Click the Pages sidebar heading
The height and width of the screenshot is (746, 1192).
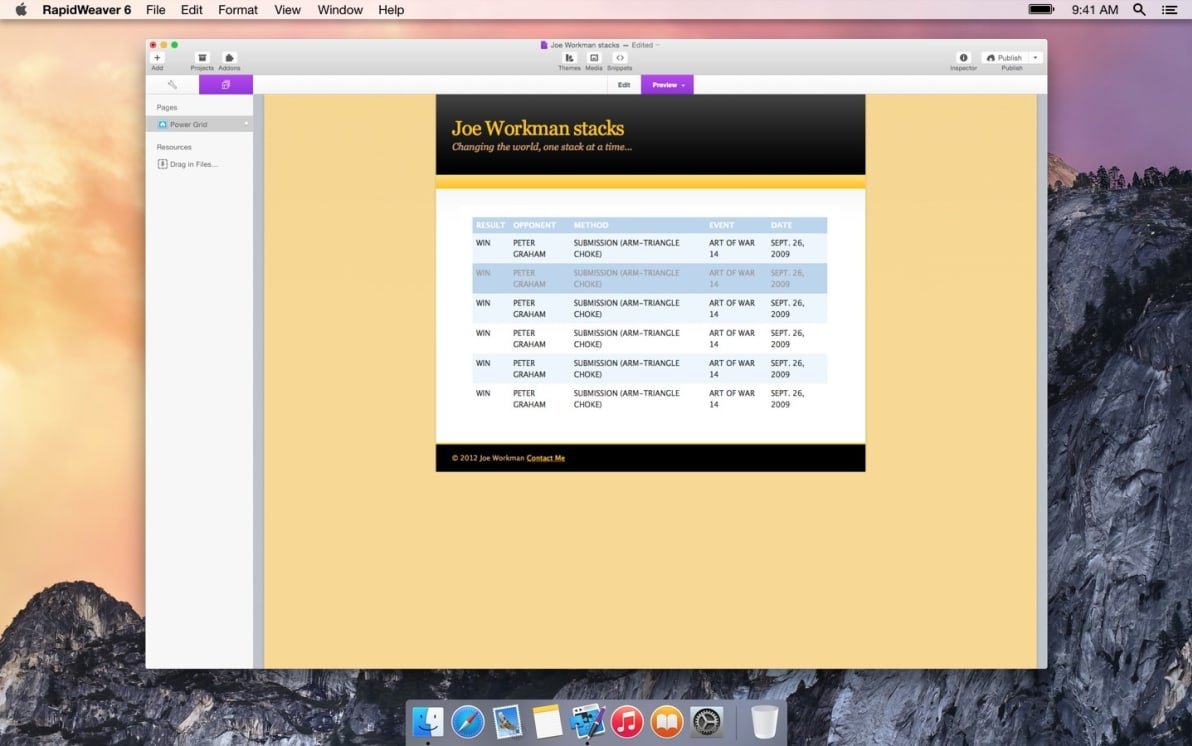click(166, 107)
